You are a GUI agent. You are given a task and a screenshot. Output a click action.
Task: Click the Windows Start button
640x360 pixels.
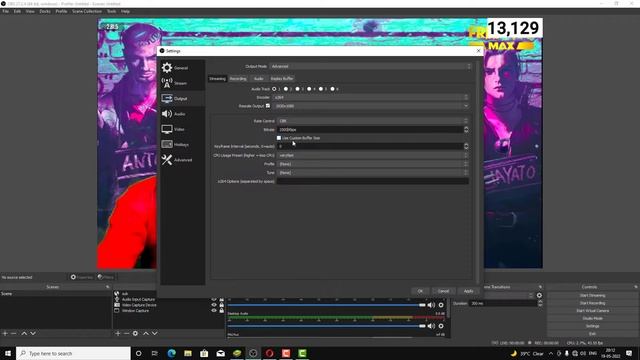click(x=8, y=353)
